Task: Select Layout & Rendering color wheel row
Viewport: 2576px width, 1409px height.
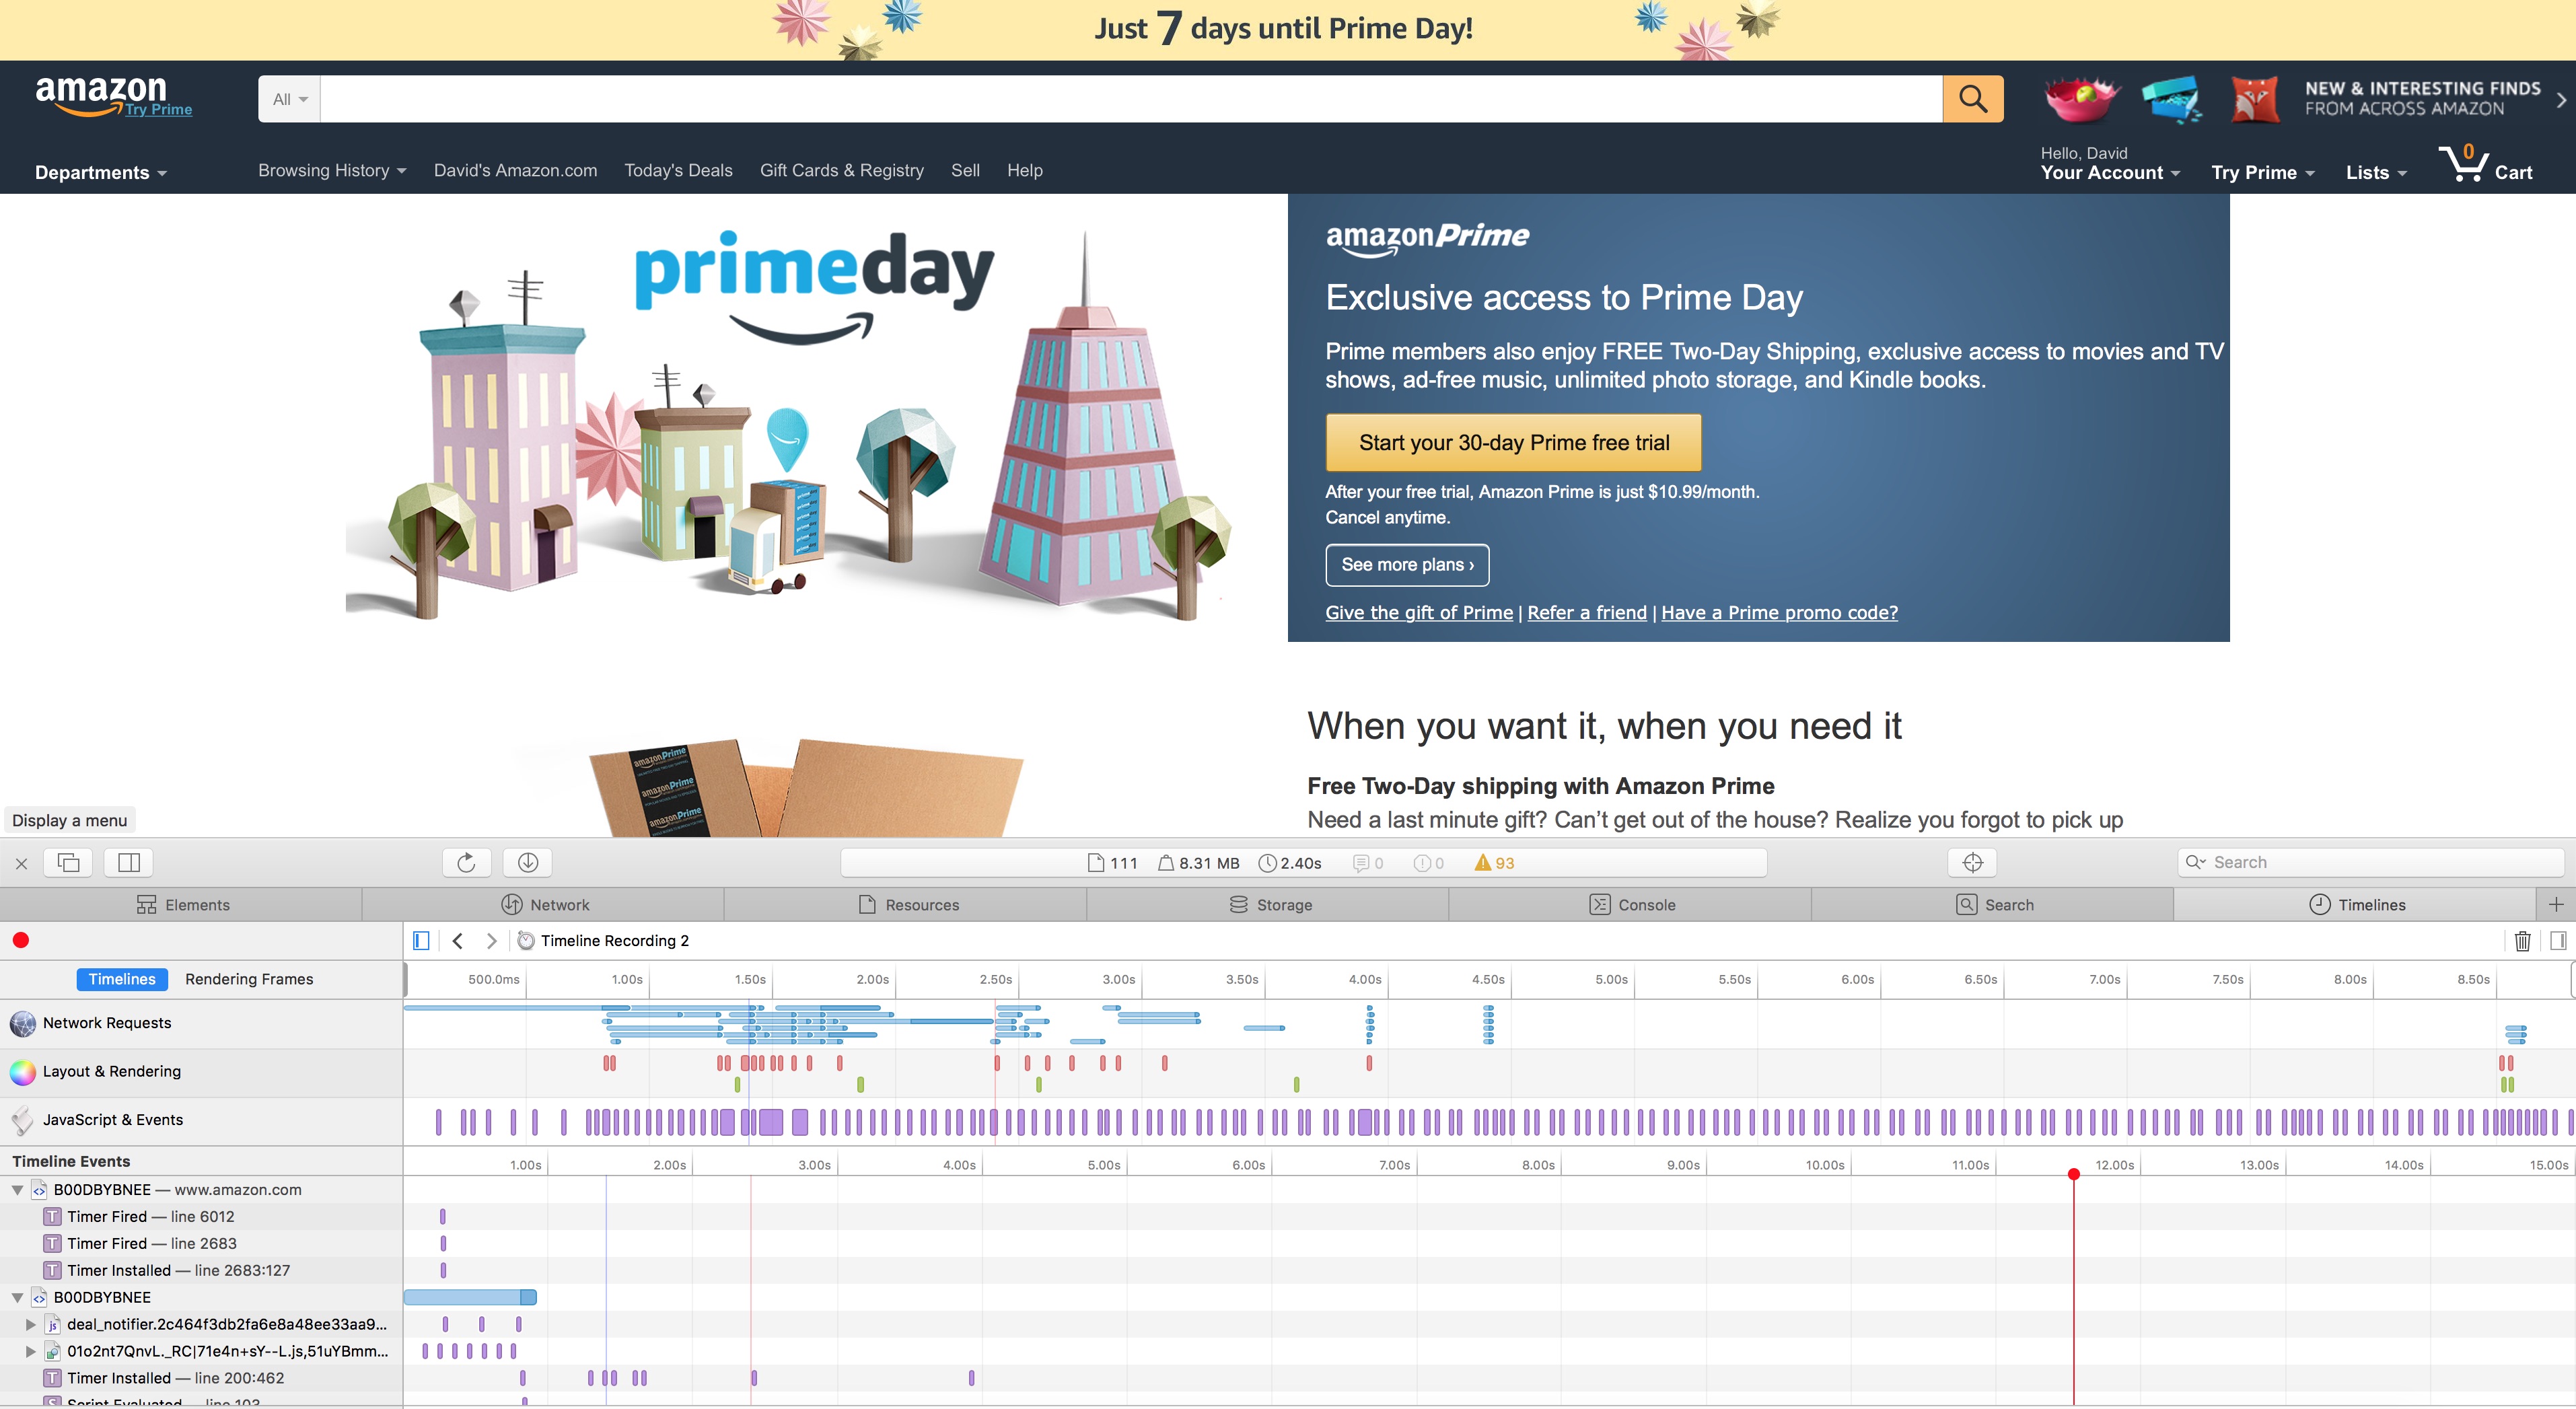Action: [201, 1072]
